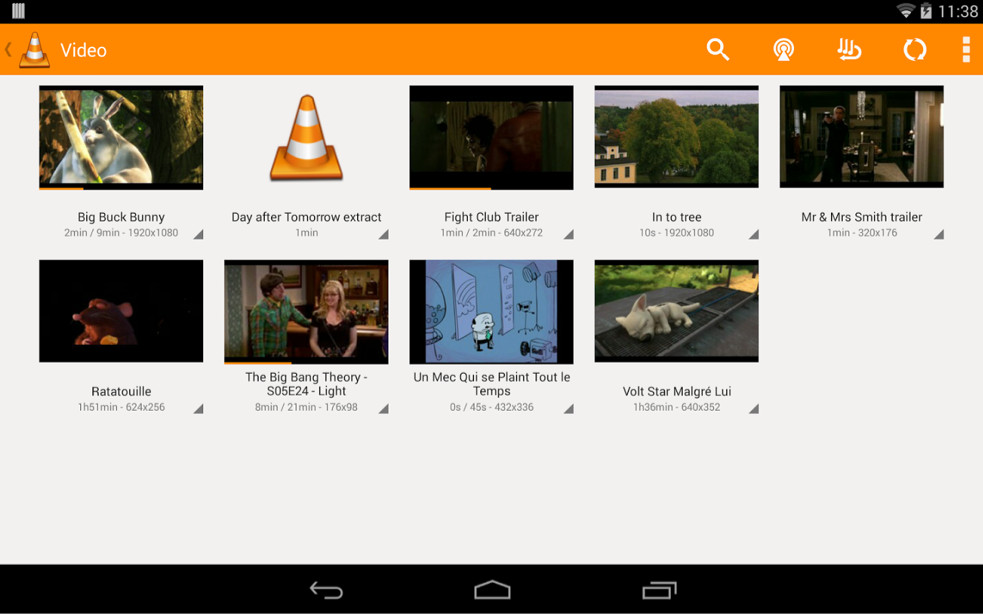This screenshot has width=983, height=614.
Task: Tap the orange progress bar under Big Bang Theory
Action: coord(258,362)
